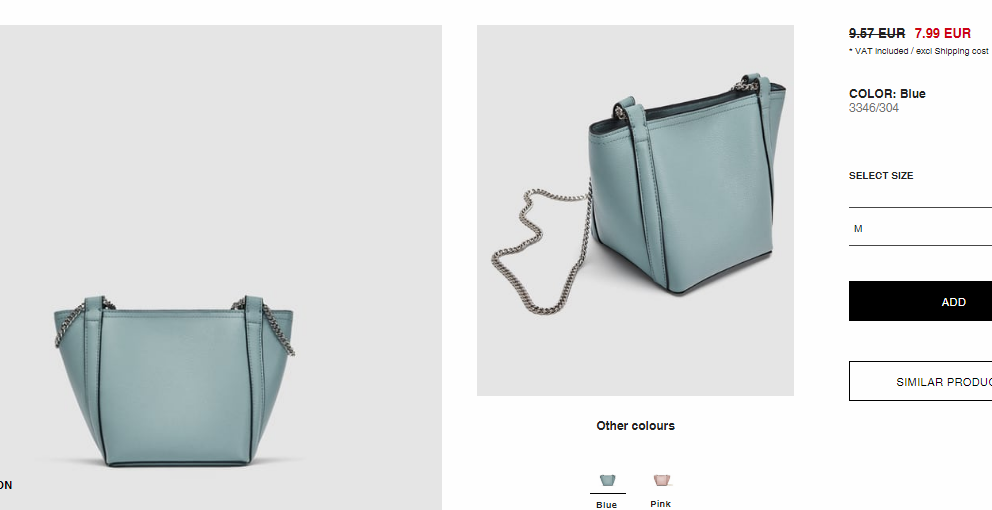
Task: Open the large front-view bag image
Action: pos(221,267)
